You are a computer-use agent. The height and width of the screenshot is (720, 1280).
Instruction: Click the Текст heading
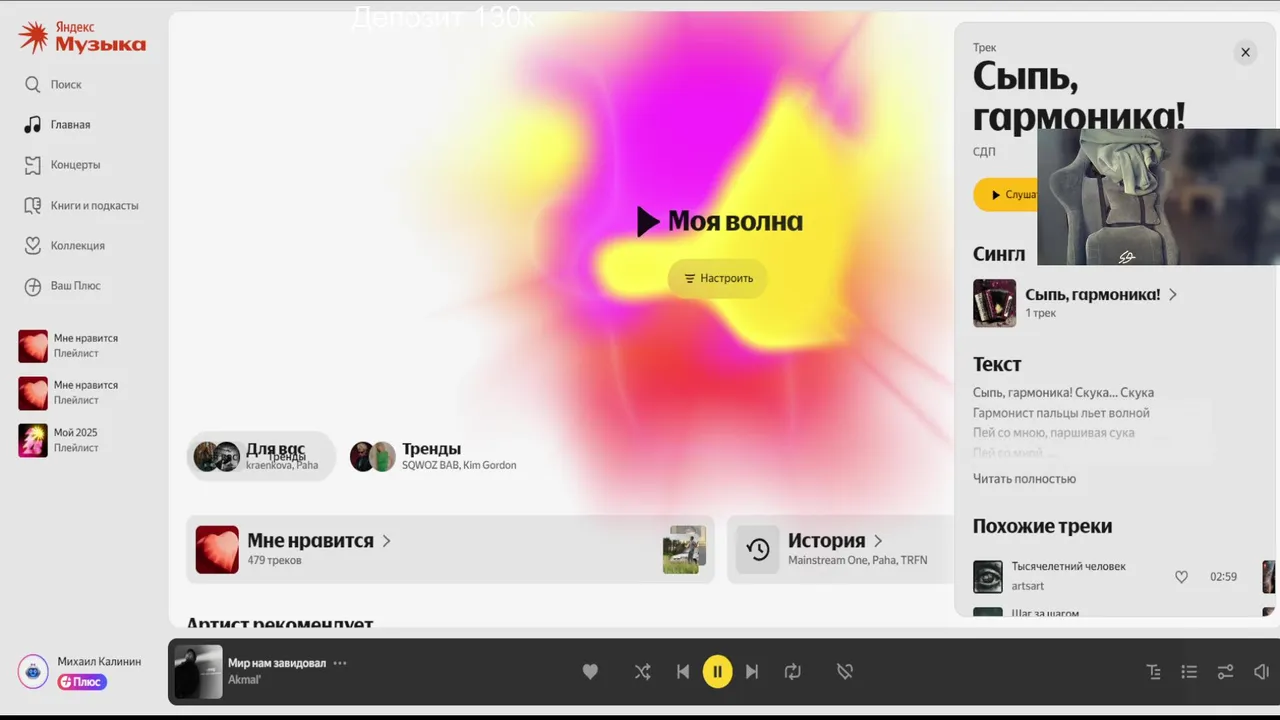click(997, 364)
